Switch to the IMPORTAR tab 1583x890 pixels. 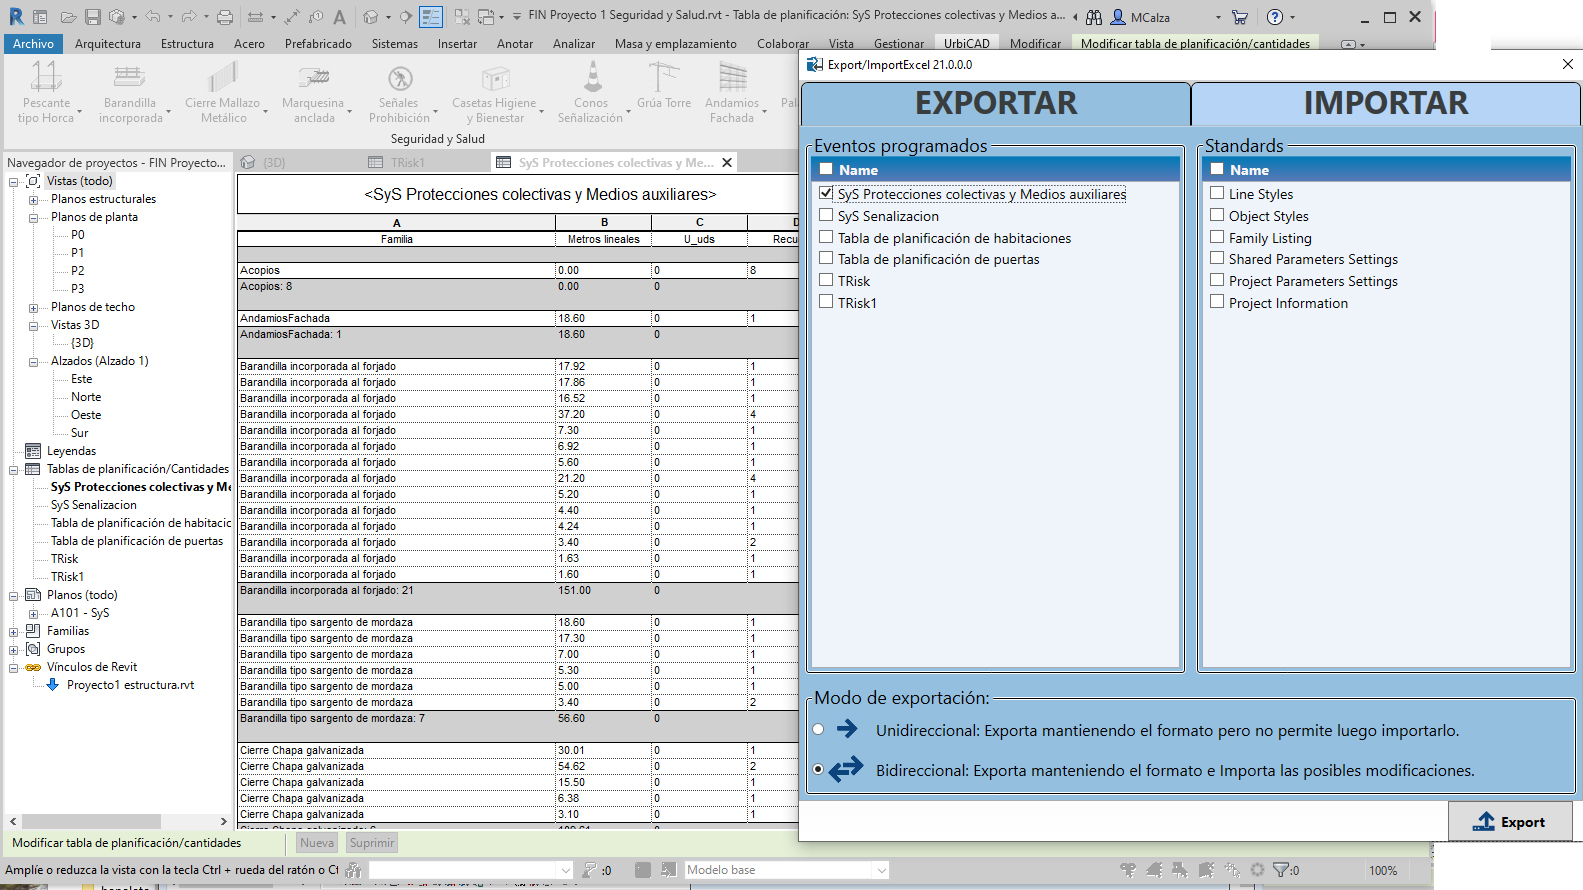pyautogui.click(x=1385, y=103)
